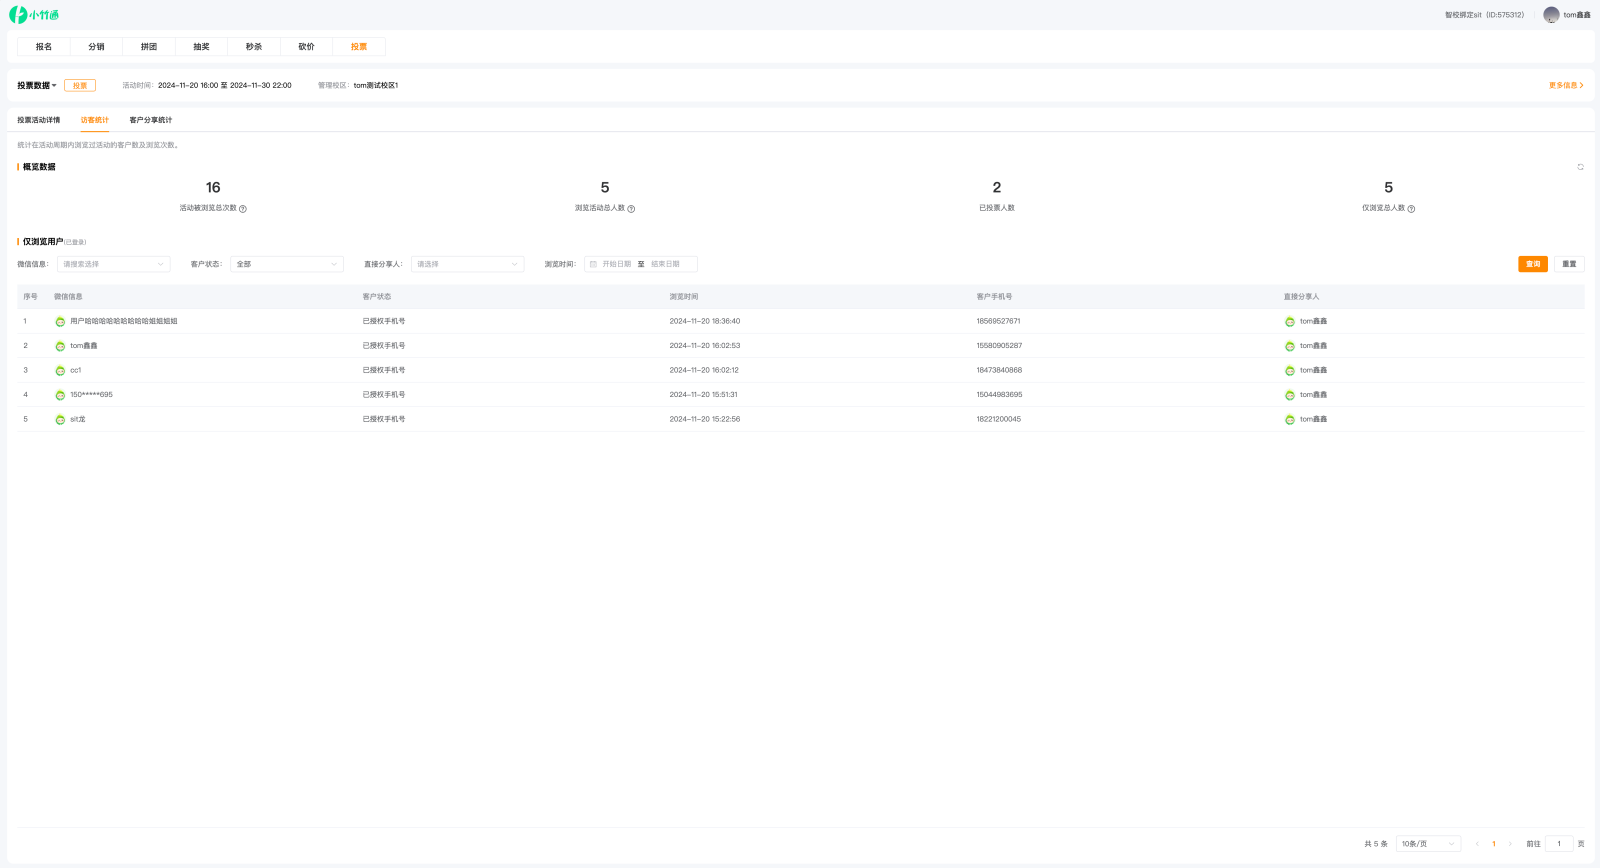Click the 结束日期 end date input

click(x=666, y=264)
